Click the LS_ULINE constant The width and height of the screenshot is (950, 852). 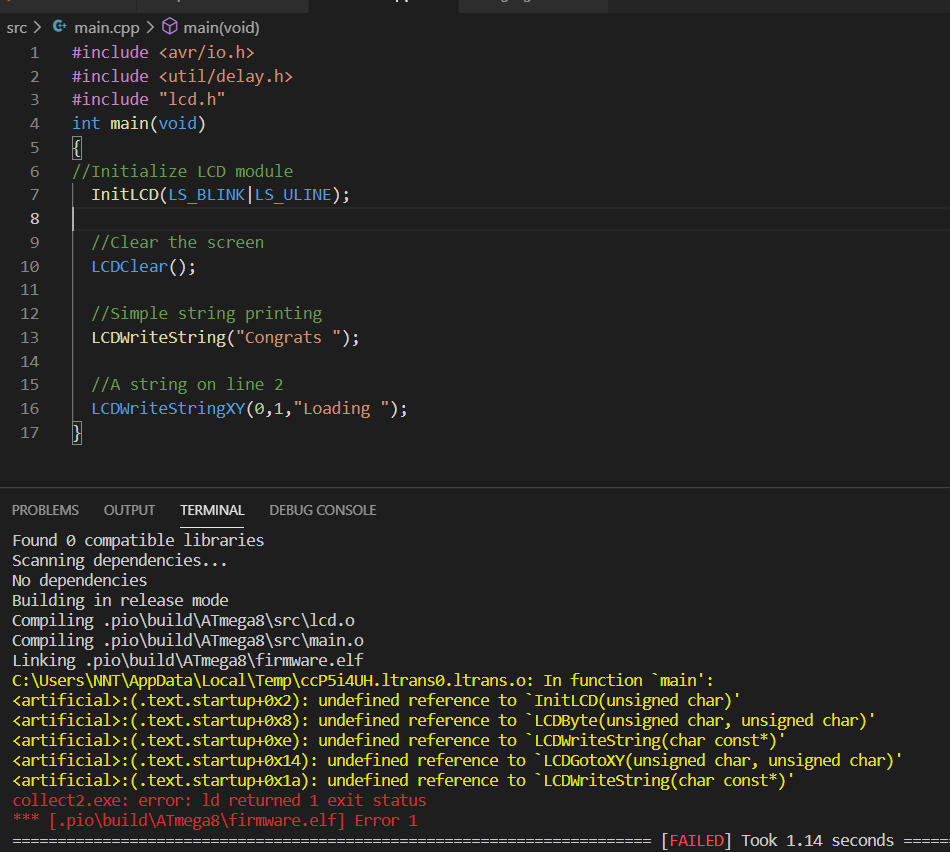[x=293, y=195]
